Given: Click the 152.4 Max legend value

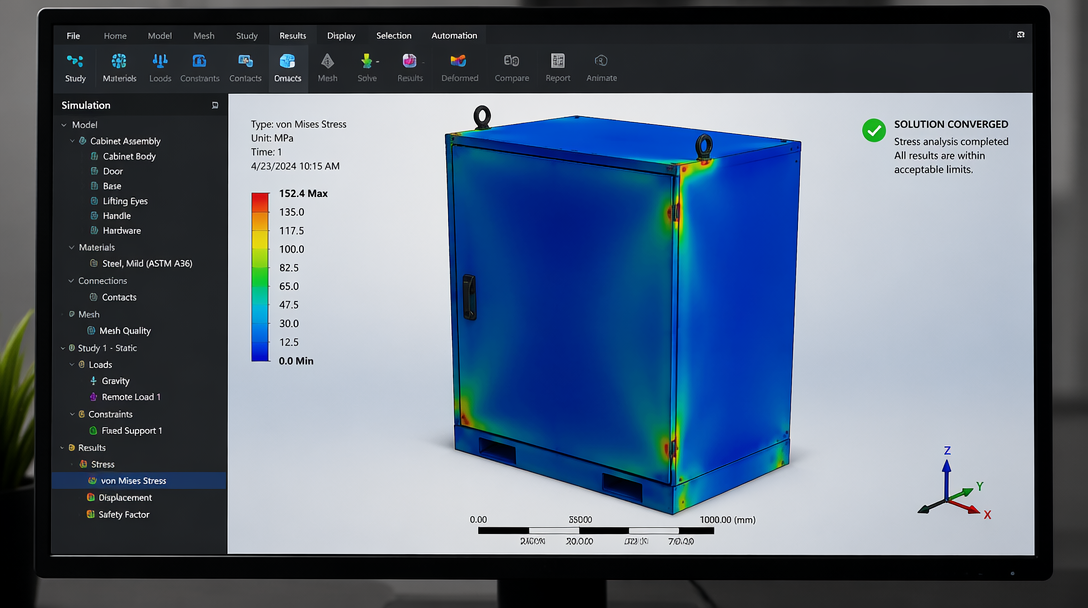Looking at the screenshot, I should click(x=303, y=194).
